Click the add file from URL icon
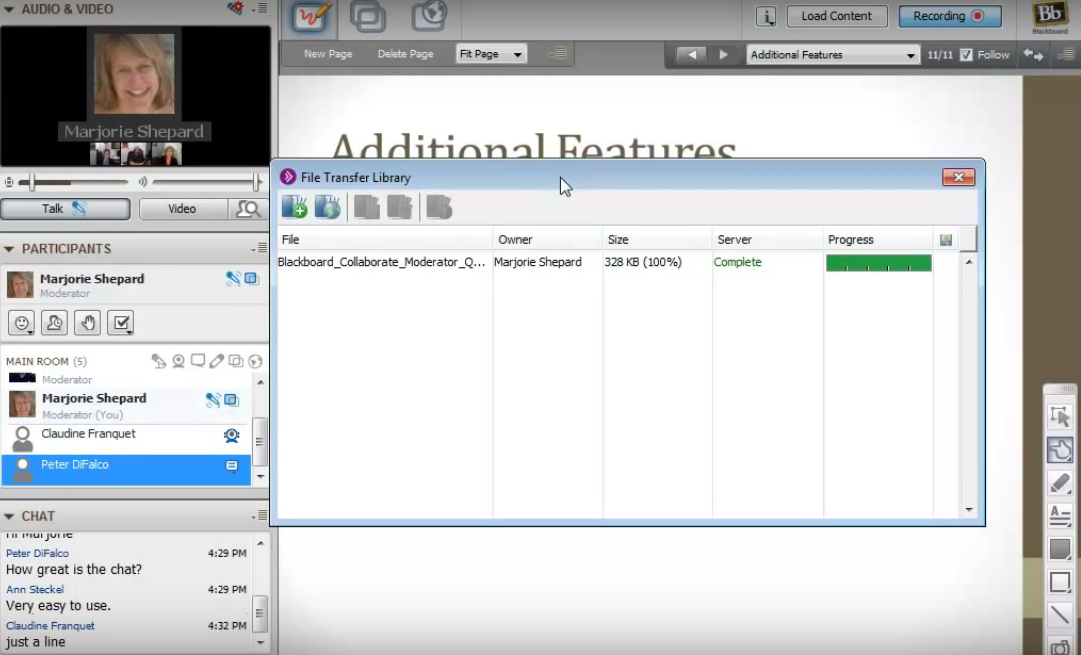The width and height of the screenshot is (1081, 655). coord(327,207)
